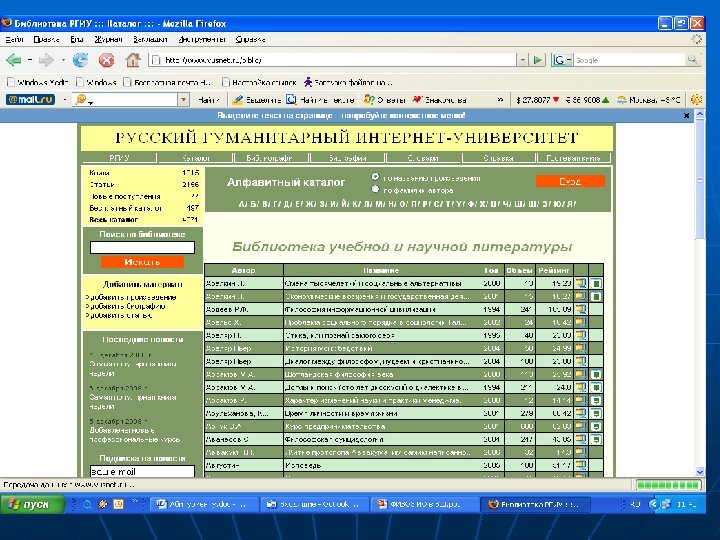The image size is (720, 540).
Task: Stop loading with the red Stop icon
Action: [x=107, y=60]
